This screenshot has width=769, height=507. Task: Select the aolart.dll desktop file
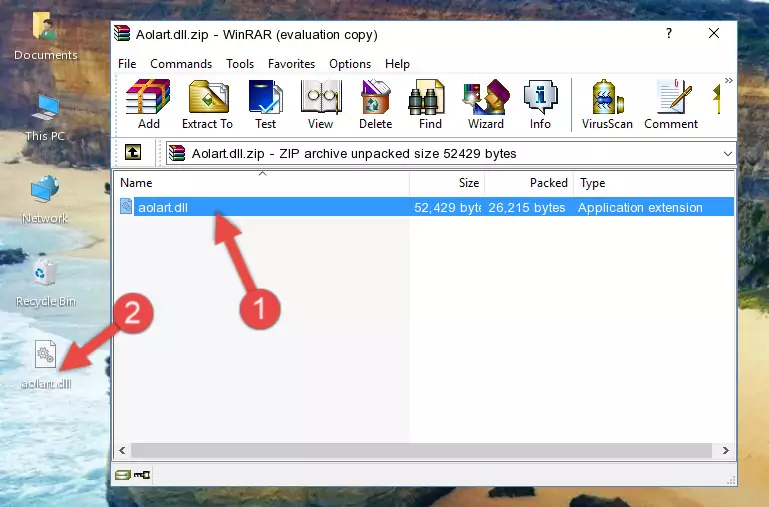pos(46,365)
